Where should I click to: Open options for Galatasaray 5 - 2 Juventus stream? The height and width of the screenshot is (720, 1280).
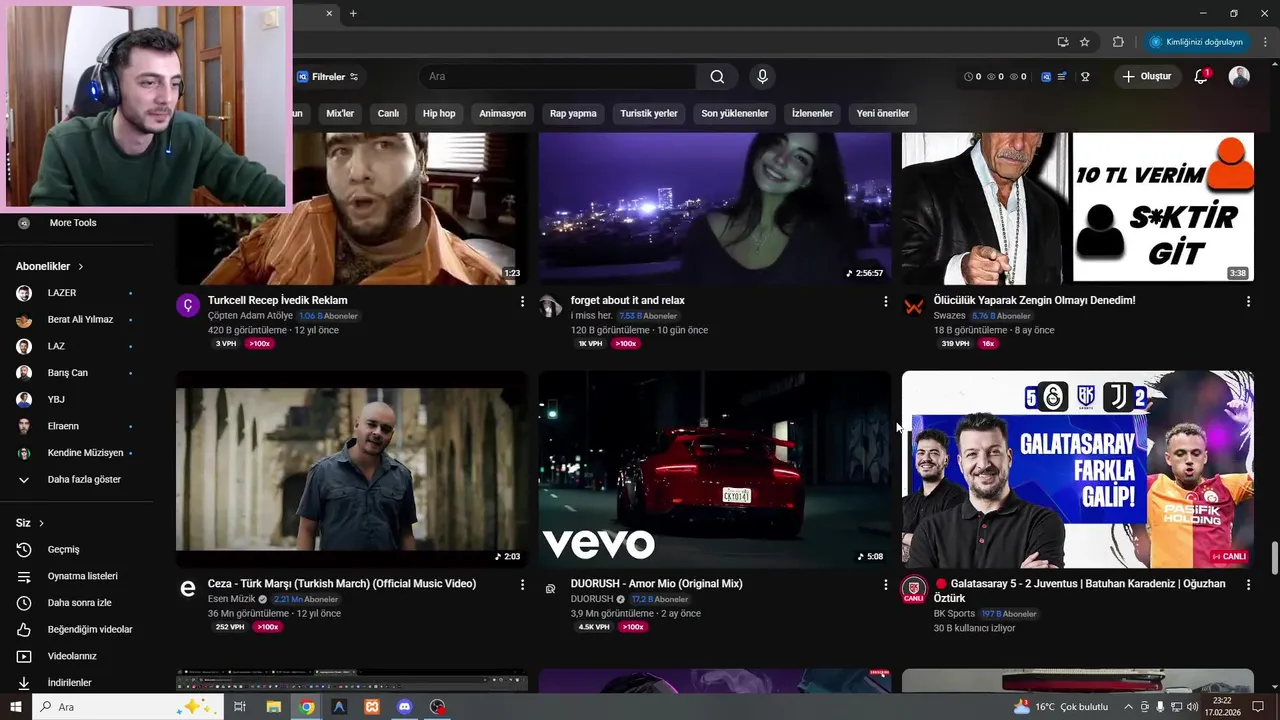pyautogui.click(x=1248, y=584)
